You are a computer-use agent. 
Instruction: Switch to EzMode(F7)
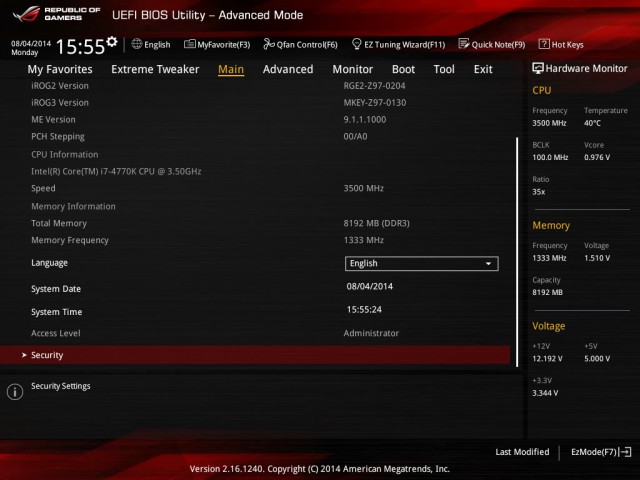pos(601,452)
